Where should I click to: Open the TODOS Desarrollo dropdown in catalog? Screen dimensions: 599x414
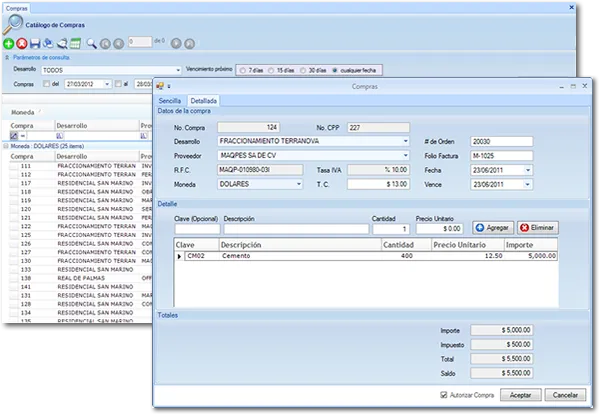click(178, 70)
